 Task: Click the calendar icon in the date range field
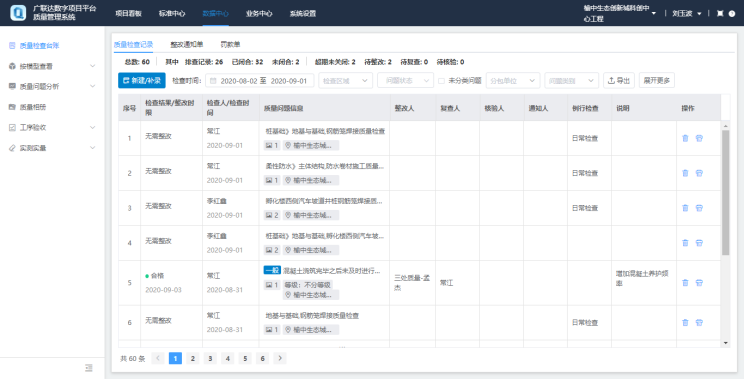[213, 81]
